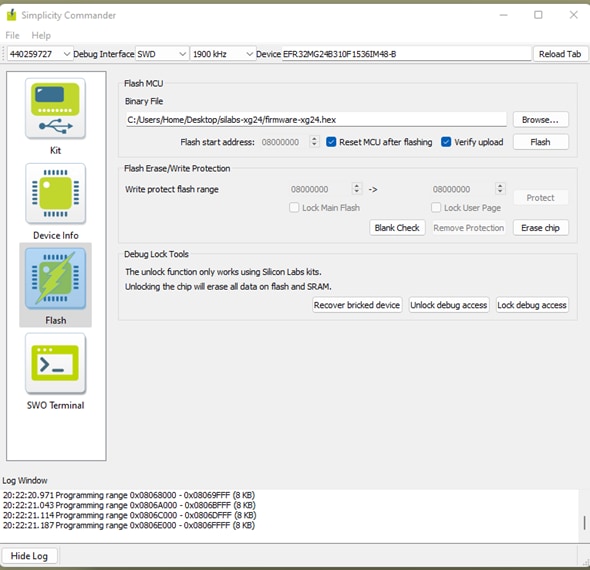Select the Device Info chip icon
This screenshot has height=570, width=590.
click(x=55, y=193)
